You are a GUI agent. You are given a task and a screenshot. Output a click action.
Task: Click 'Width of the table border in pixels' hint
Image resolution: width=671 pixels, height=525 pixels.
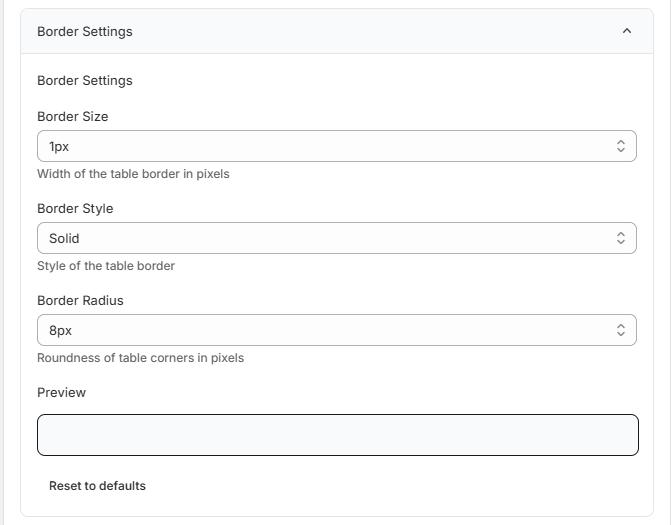pyautogui.click(x=133, y=174)
